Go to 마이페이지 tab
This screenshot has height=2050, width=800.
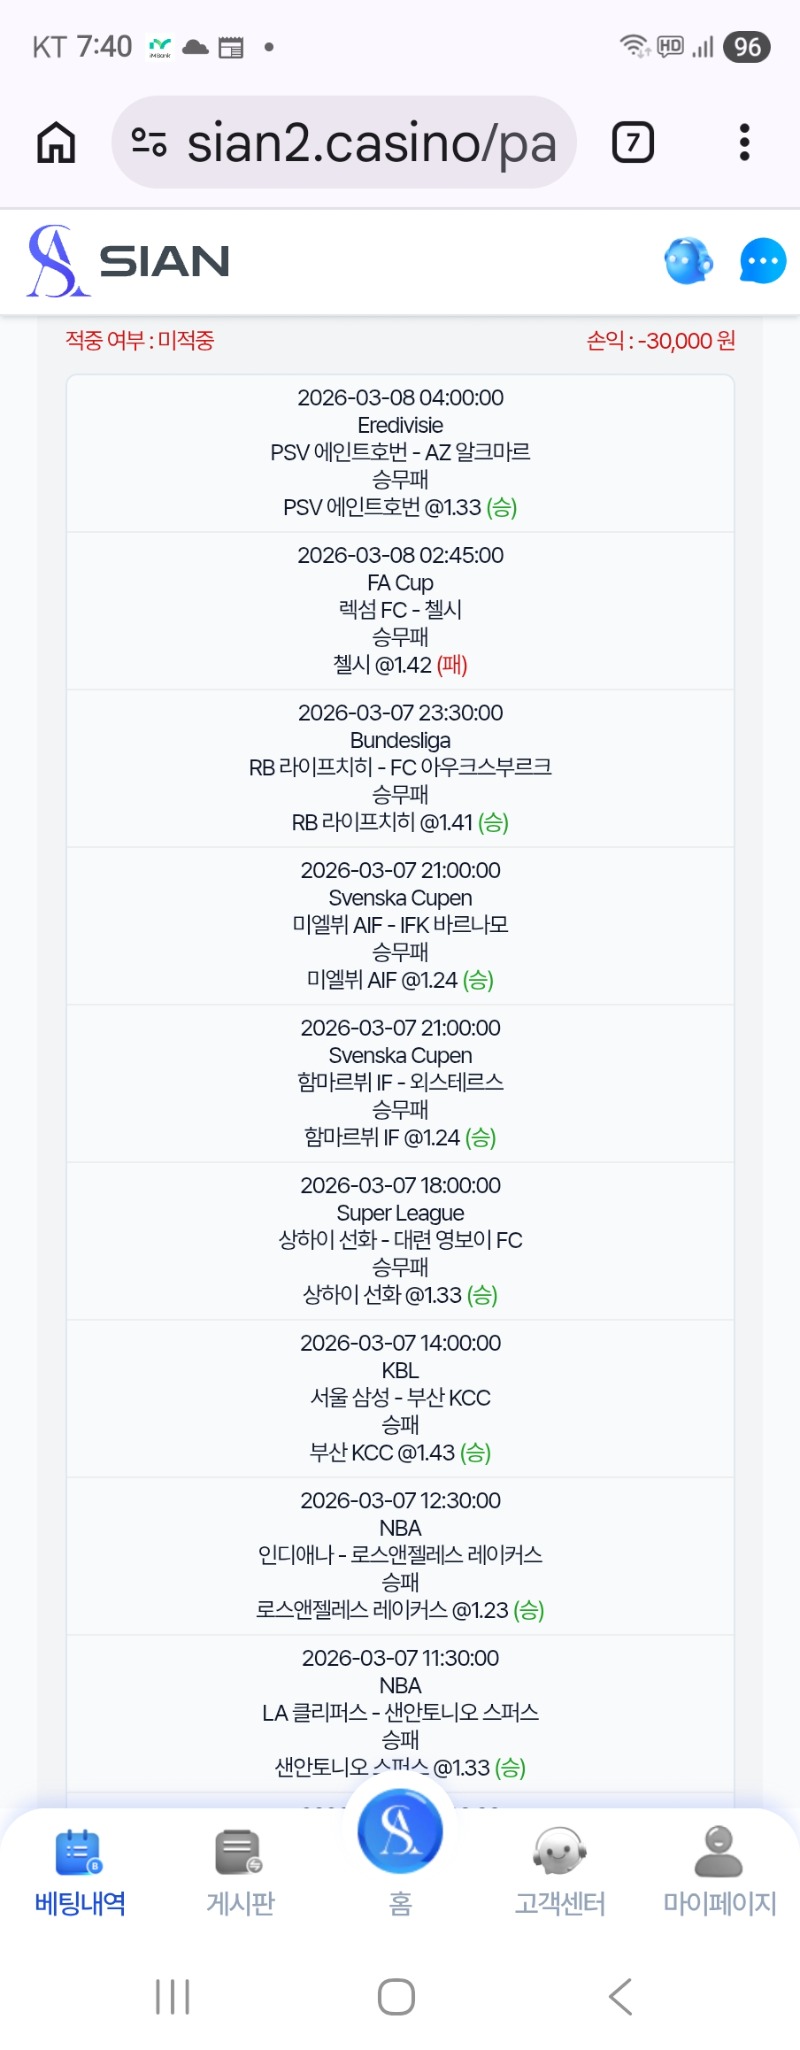pos(720,1872)
